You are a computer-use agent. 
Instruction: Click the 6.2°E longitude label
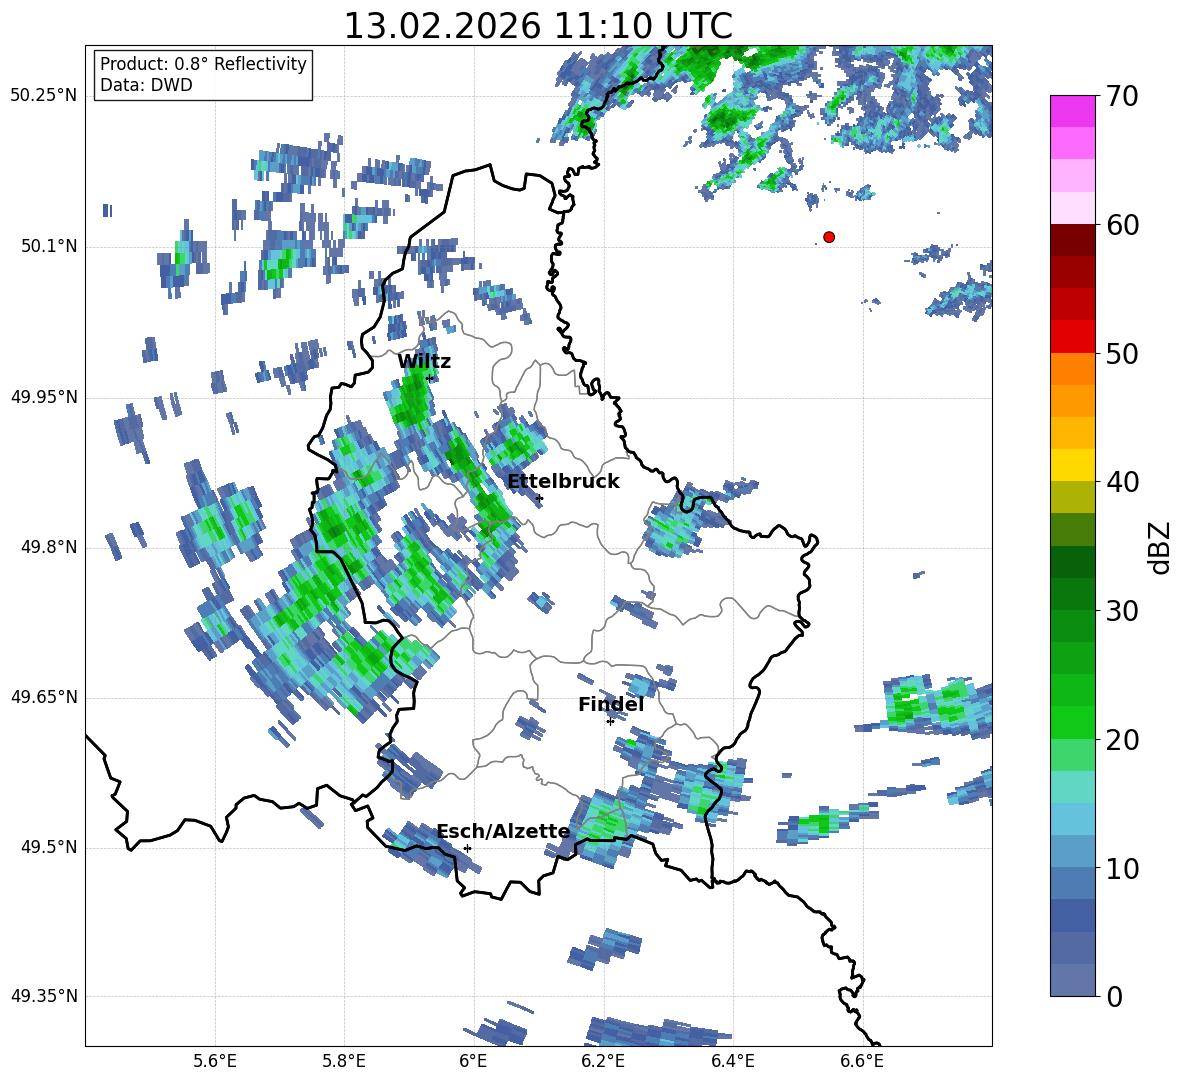pos(603,1061)
